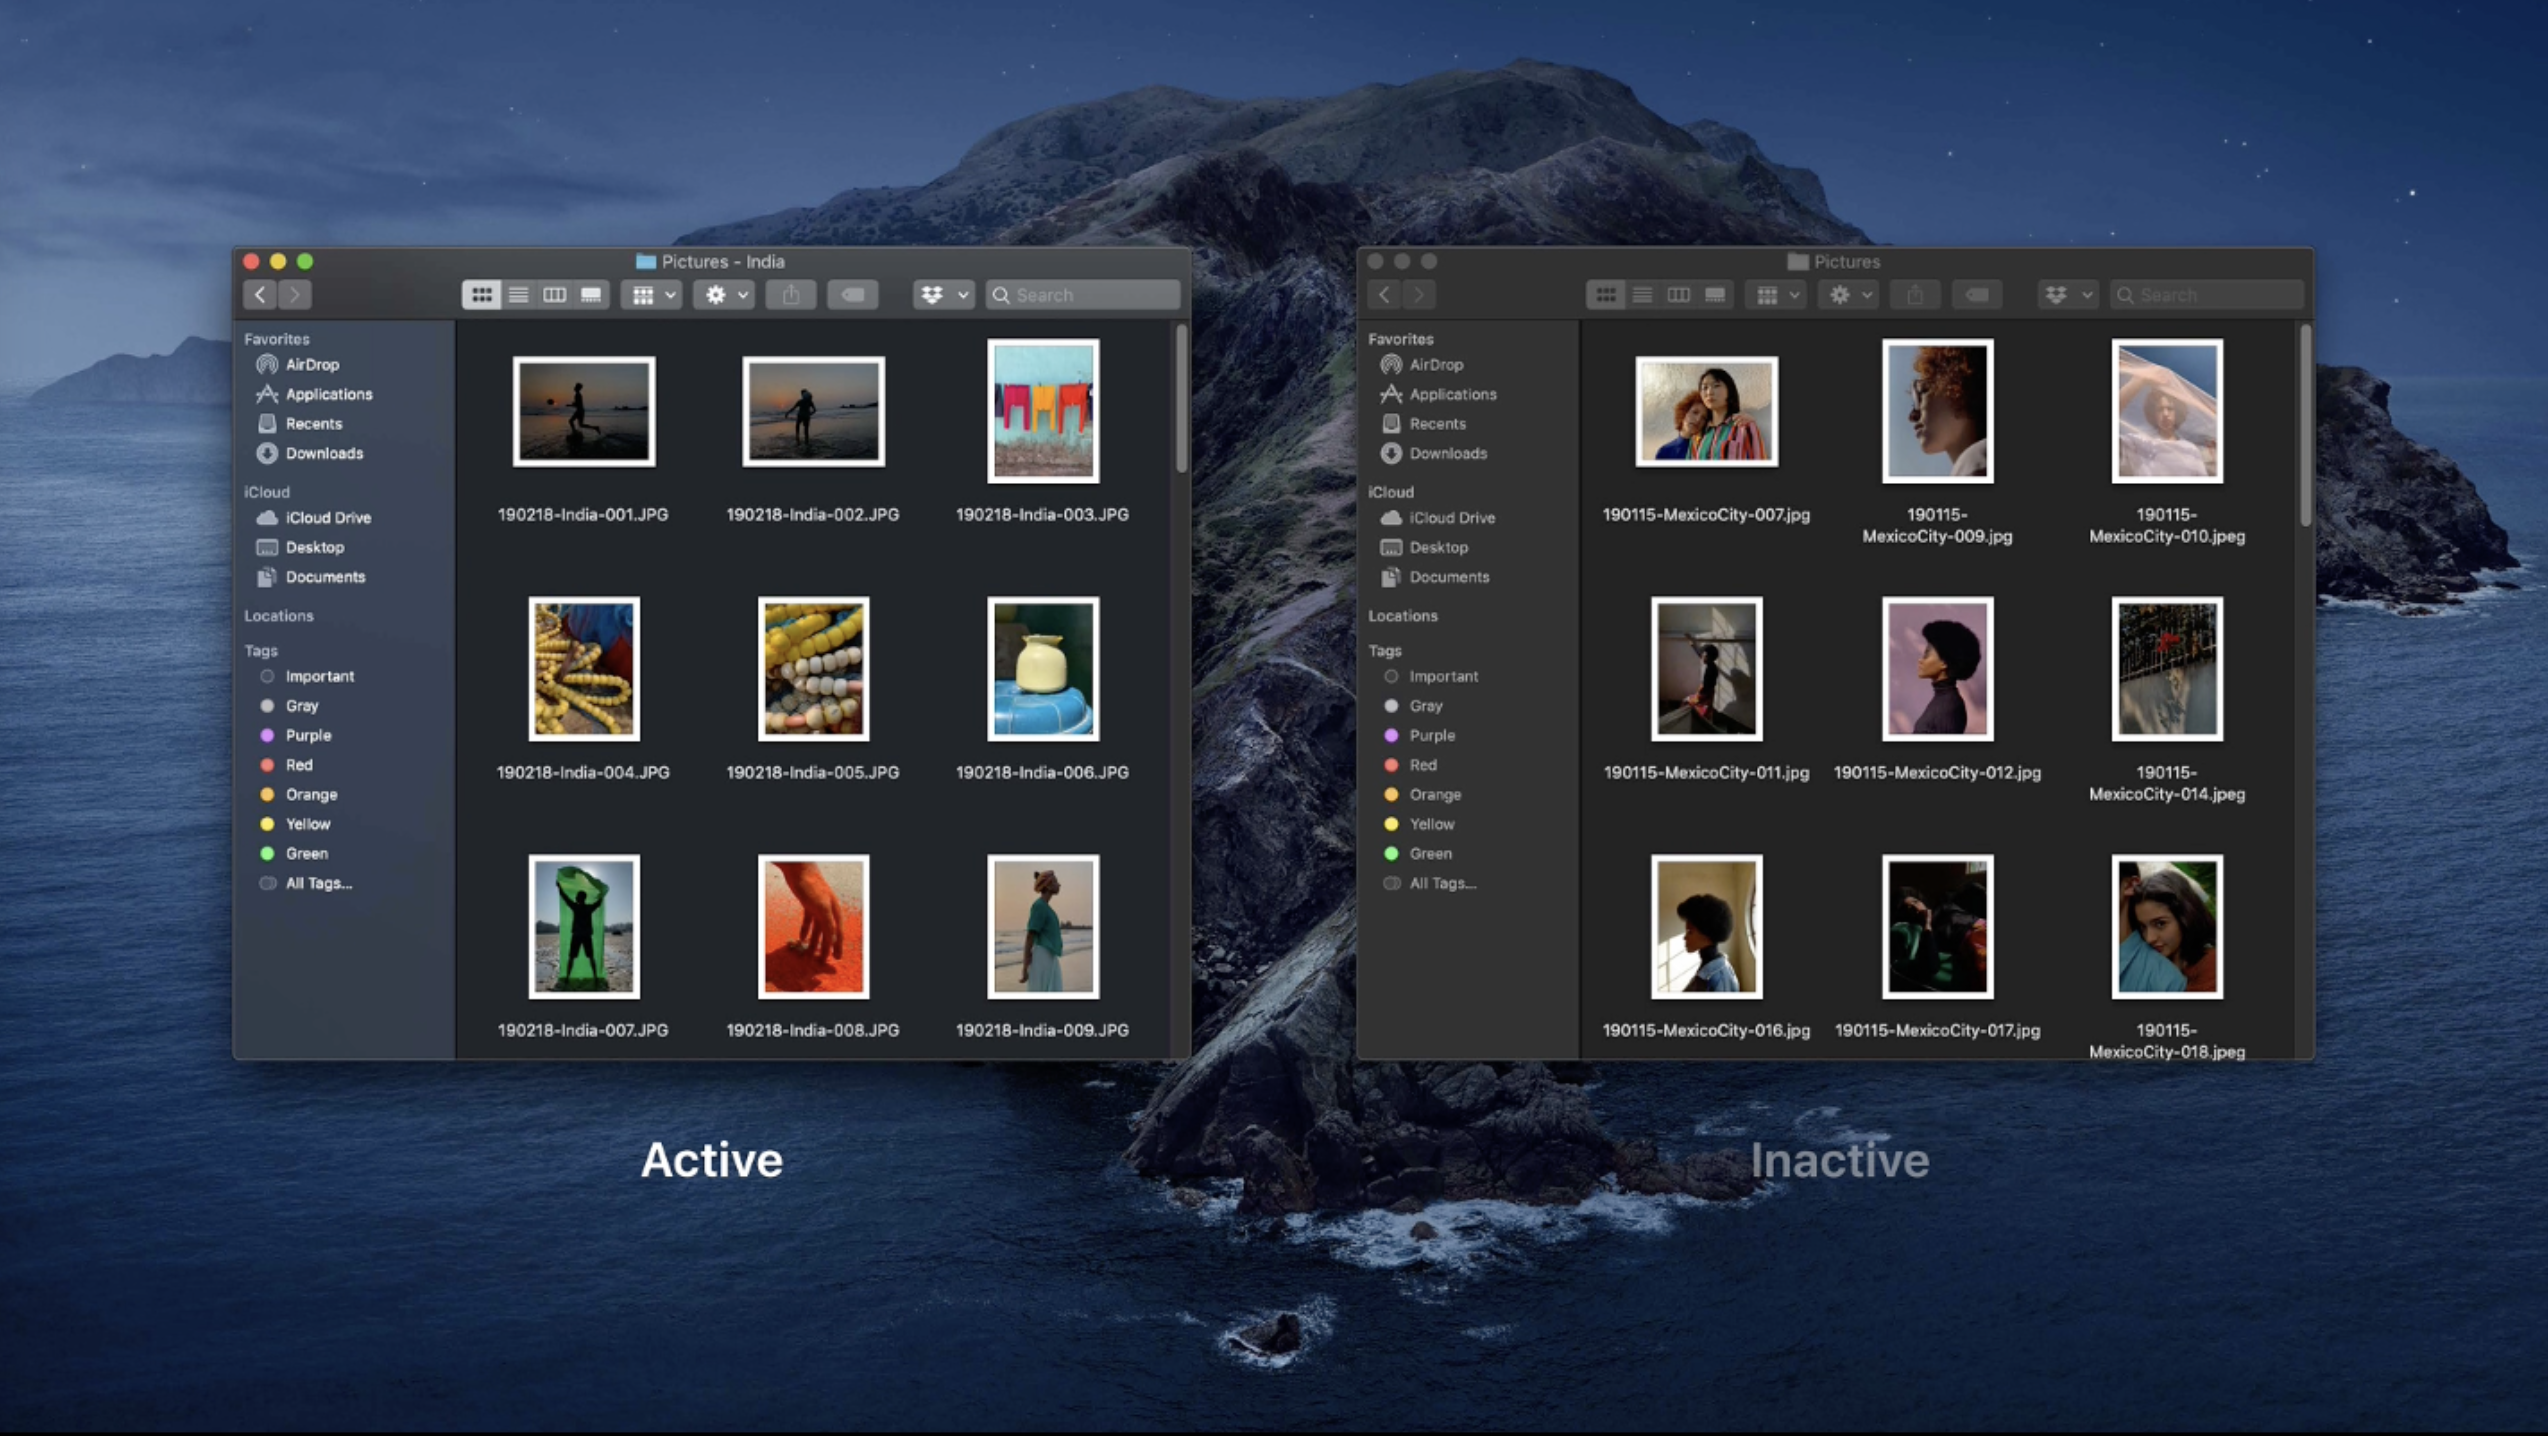Click All Tags... in left sidebar
The width and height of the screenshot is (2548, 1436).
(x=317, y=883)
